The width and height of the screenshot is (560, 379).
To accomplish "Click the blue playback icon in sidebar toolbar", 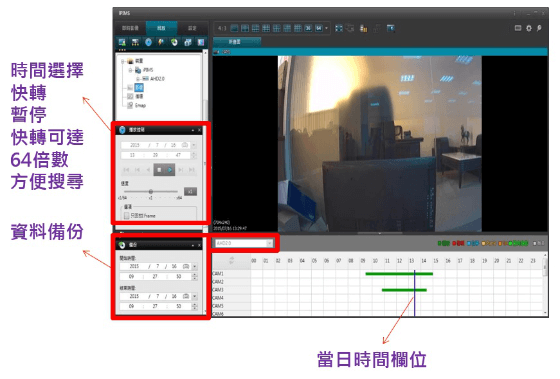I will click(148, 42).
